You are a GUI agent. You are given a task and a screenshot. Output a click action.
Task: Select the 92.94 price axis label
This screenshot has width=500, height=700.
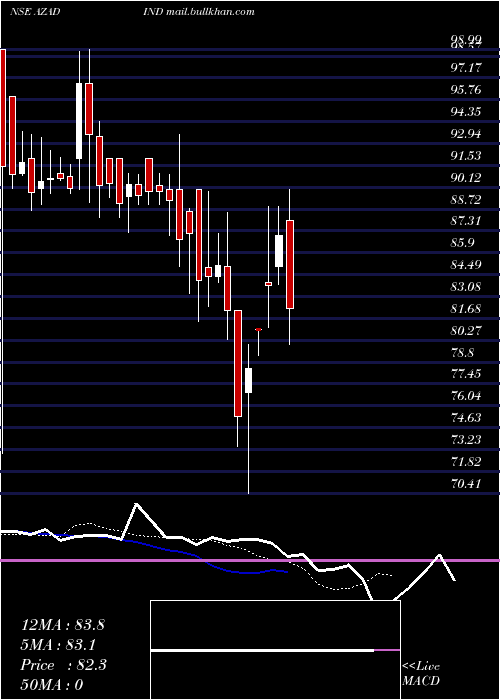(466, 133)
